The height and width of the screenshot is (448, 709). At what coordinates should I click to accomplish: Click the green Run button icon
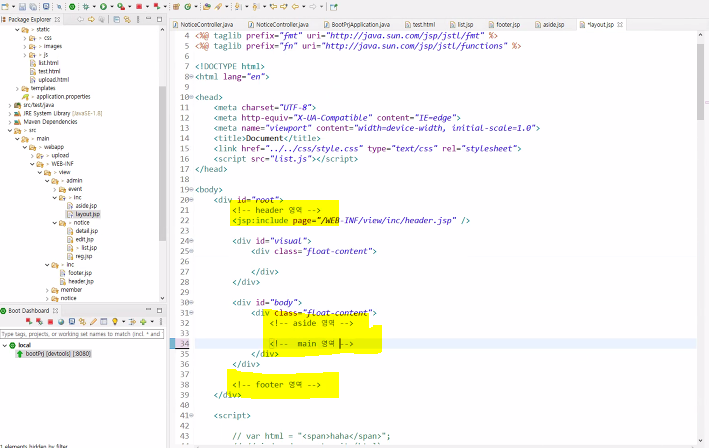[103, 7]
